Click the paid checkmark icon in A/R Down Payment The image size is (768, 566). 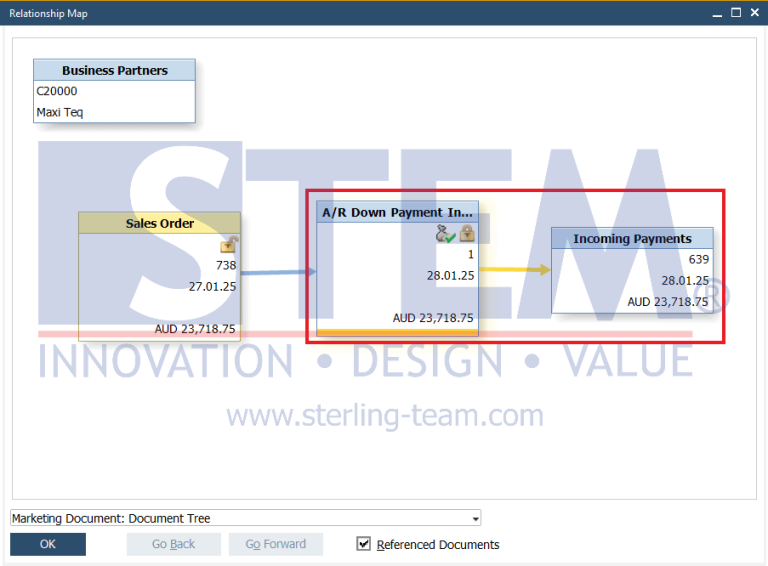[446, 234]
